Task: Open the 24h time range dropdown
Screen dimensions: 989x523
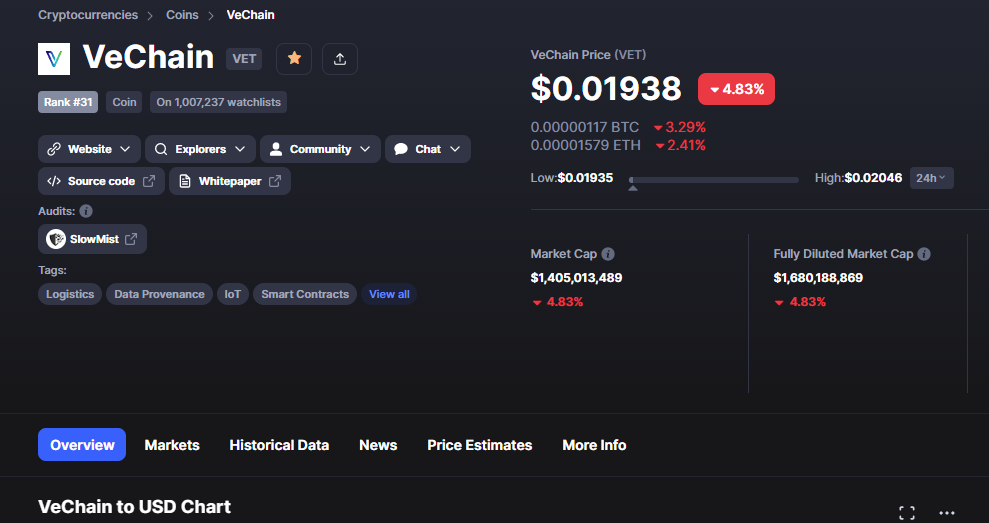Action: click(x=931, y=178)
